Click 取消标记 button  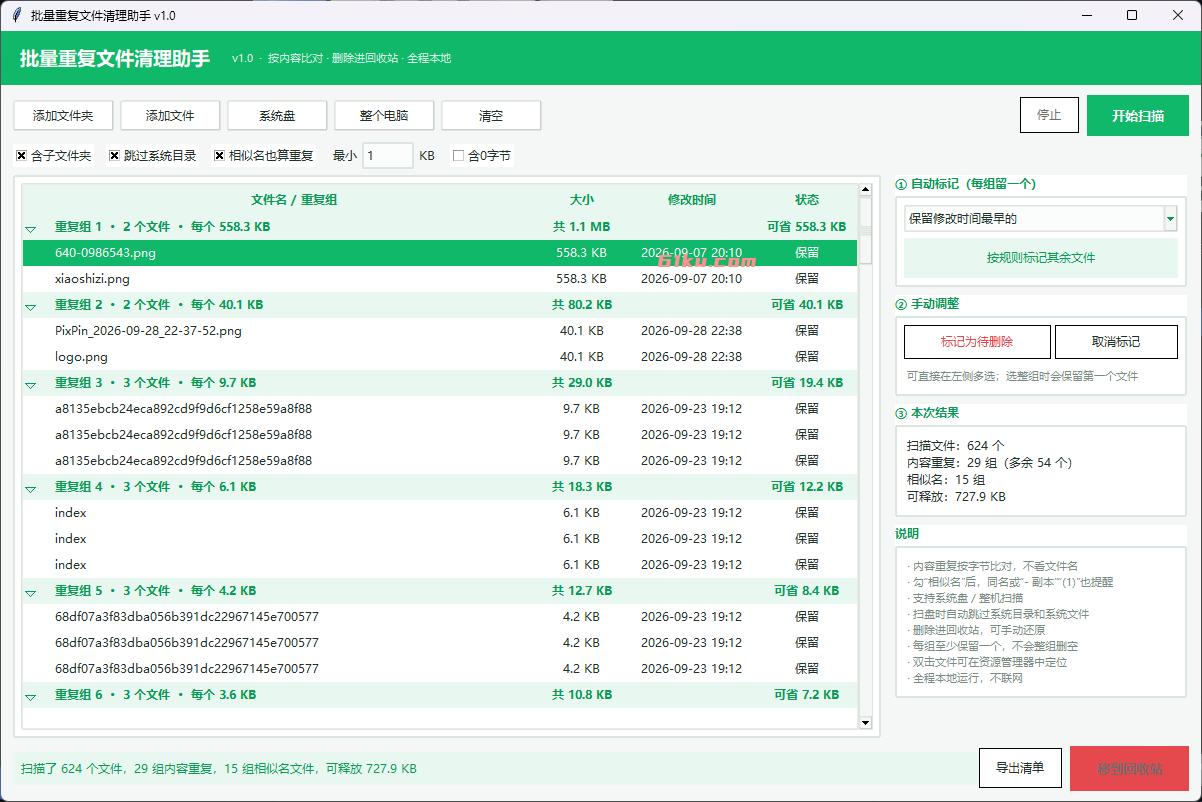tap(1116, 342)
